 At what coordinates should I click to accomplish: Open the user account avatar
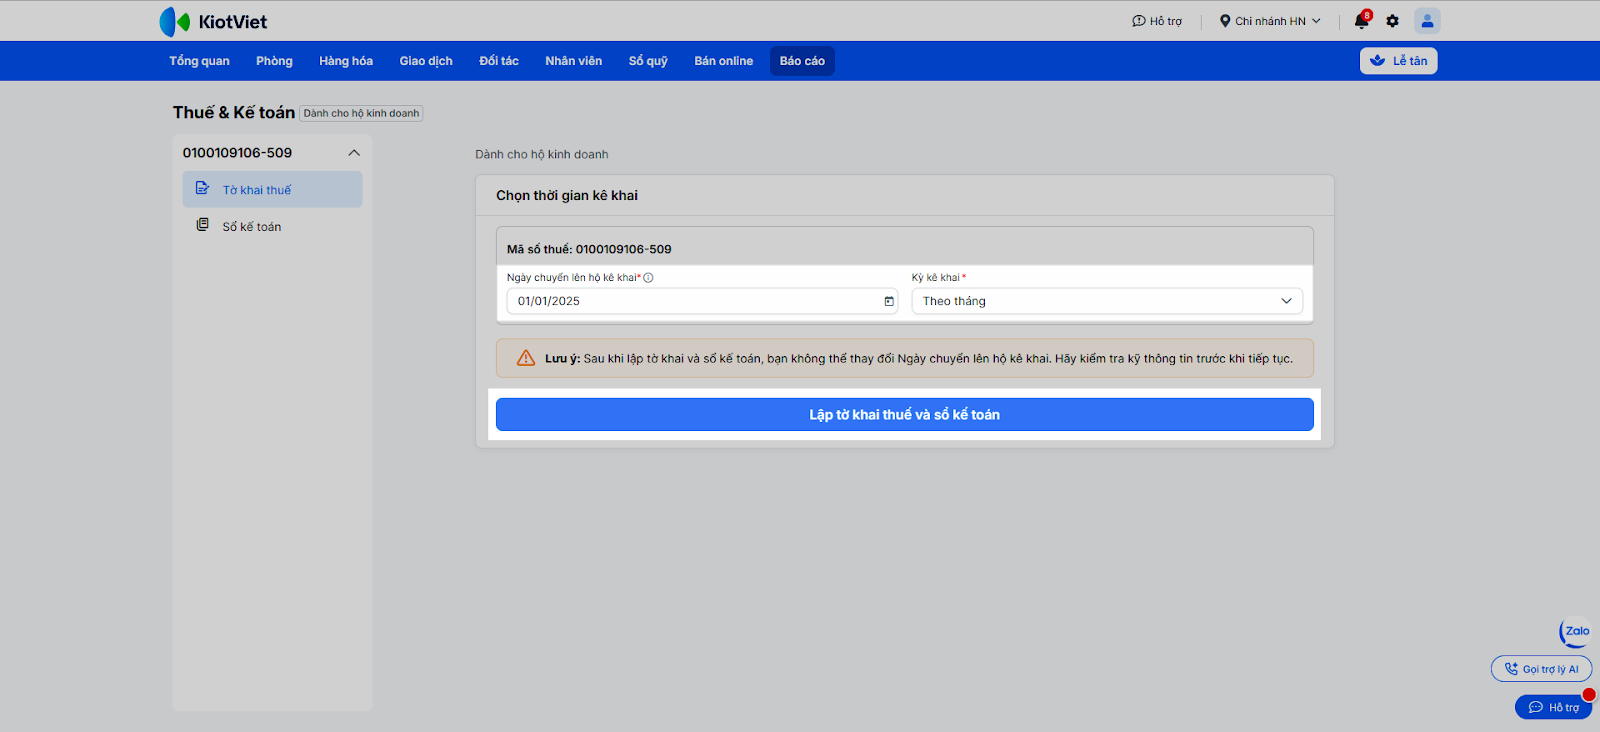point(1427,21)
